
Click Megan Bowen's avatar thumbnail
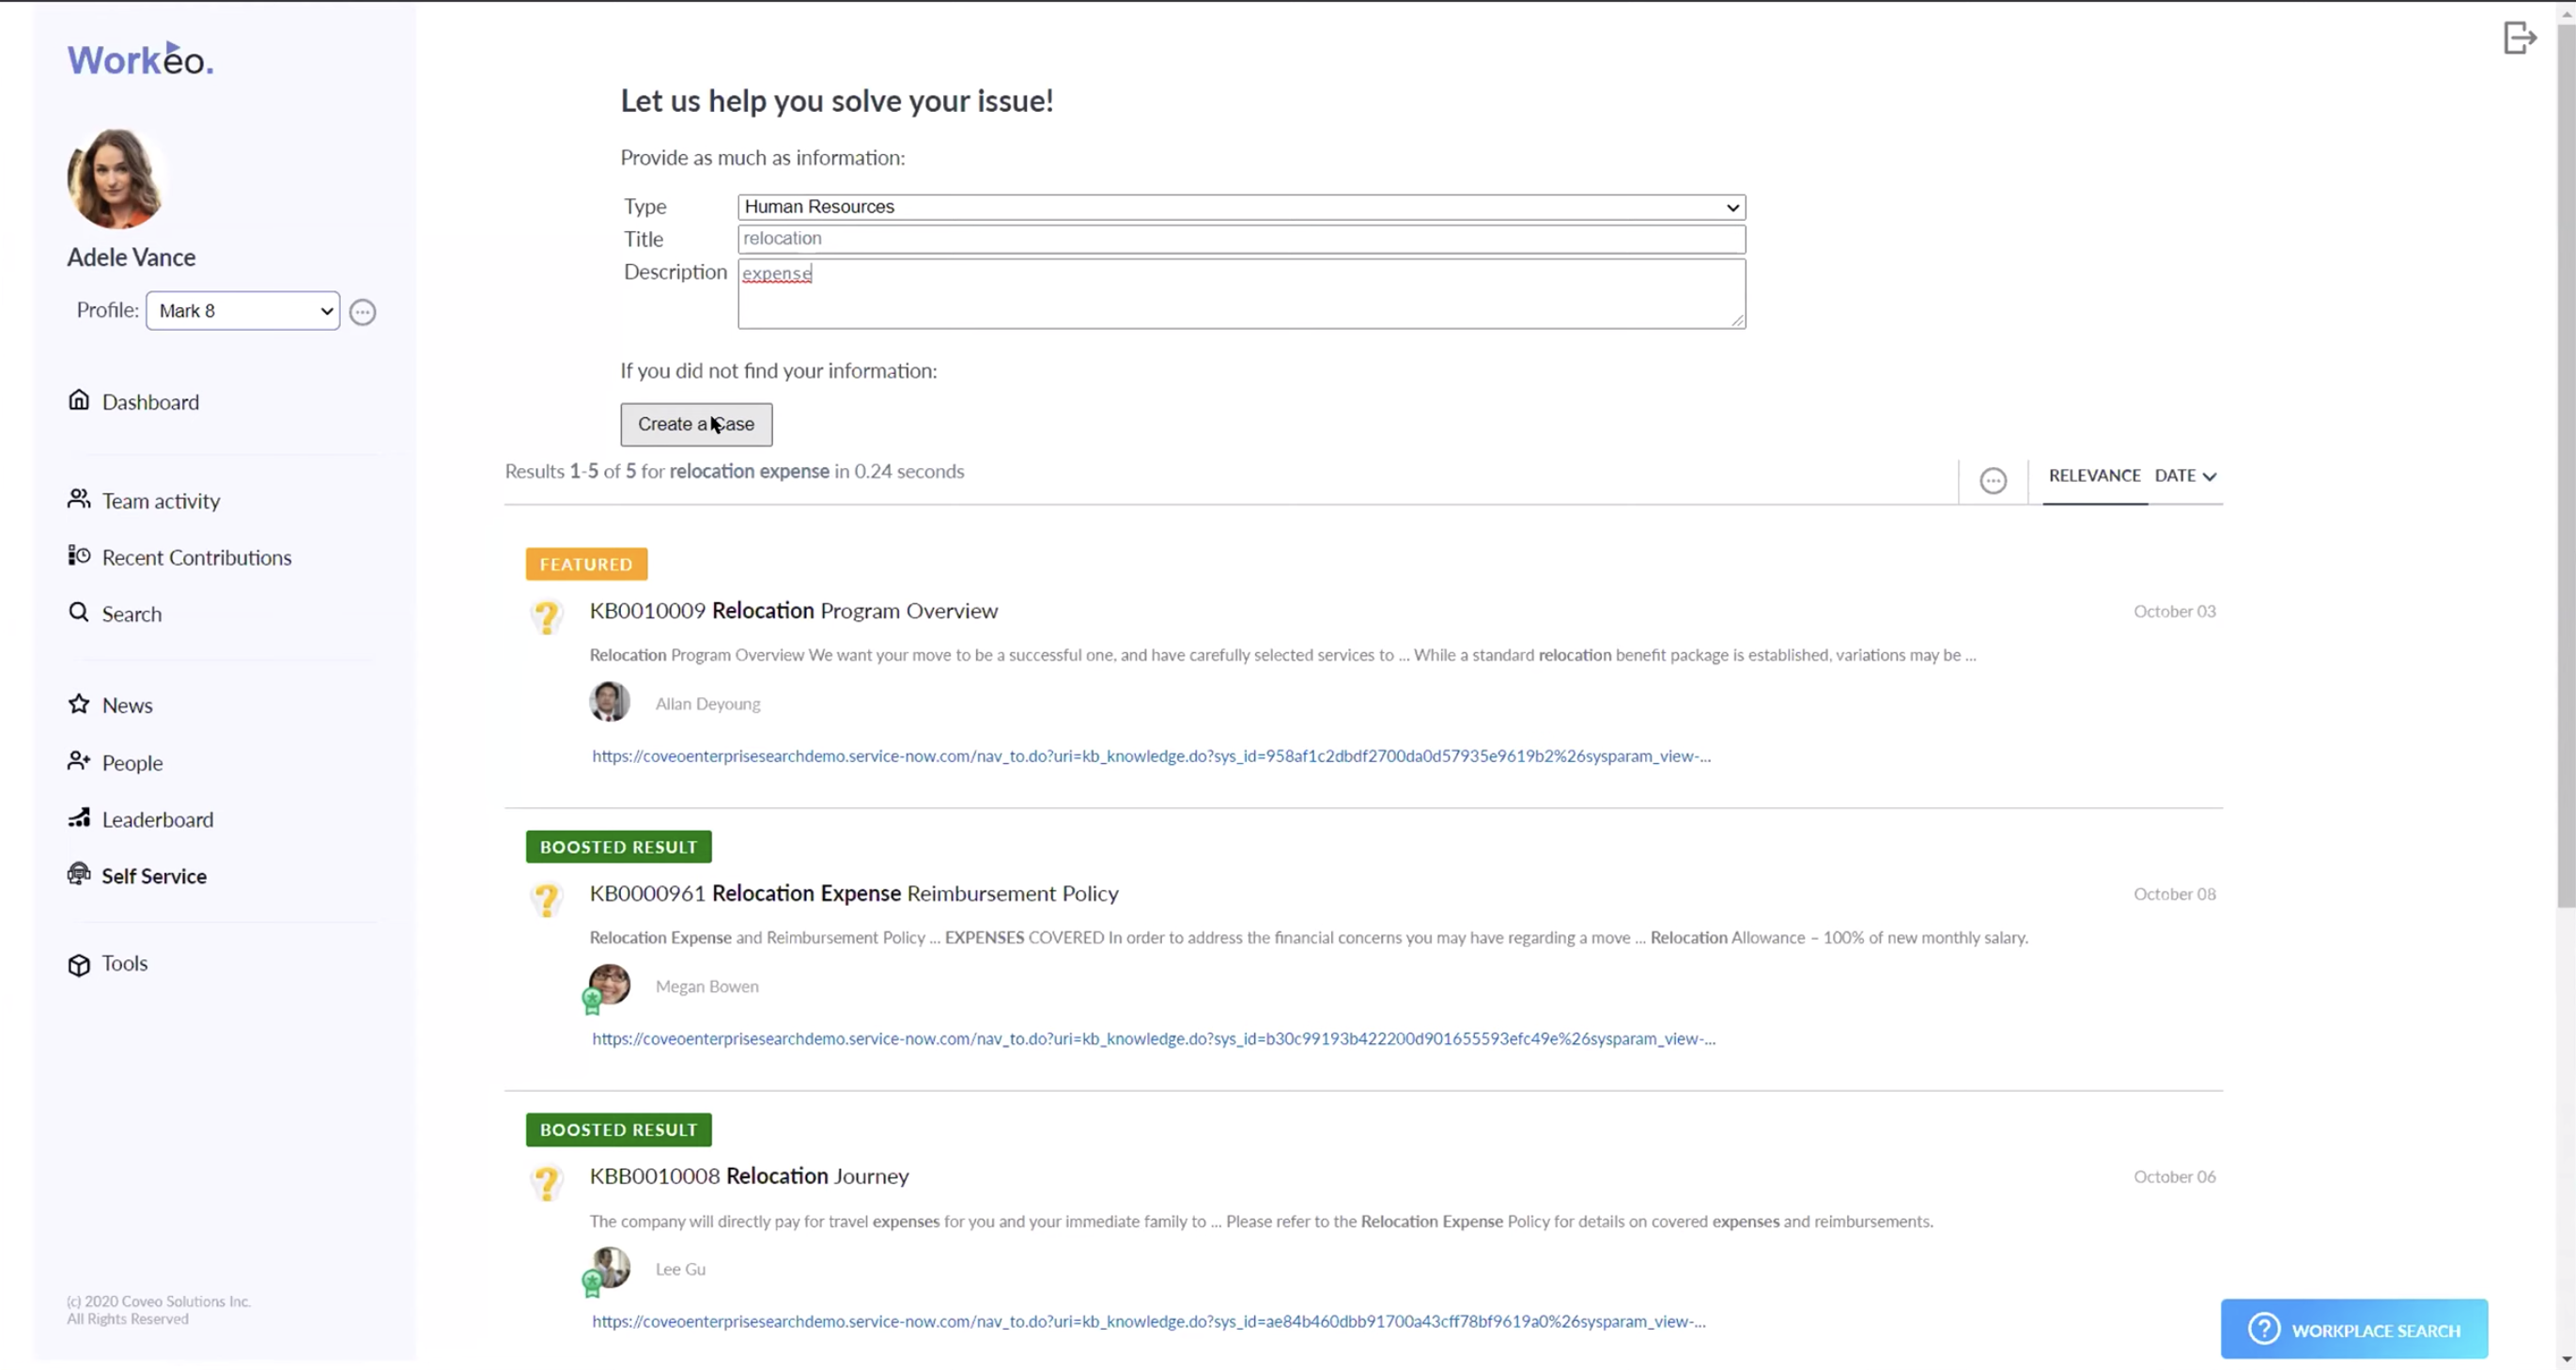[x=609, y=985]
